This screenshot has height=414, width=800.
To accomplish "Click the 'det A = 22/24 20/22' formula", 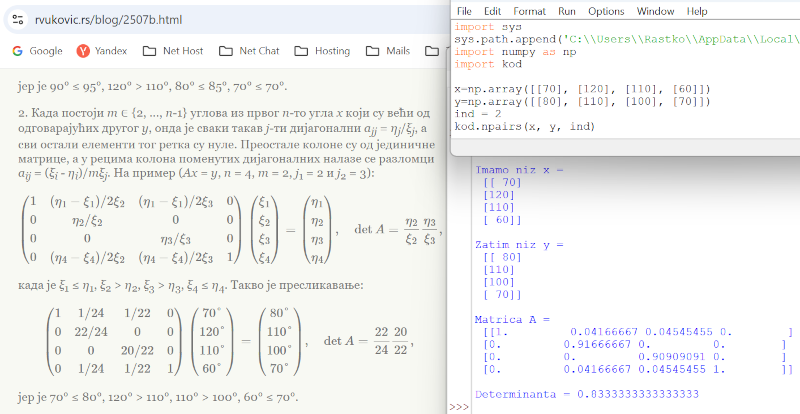I will click(x=368, y=341).
